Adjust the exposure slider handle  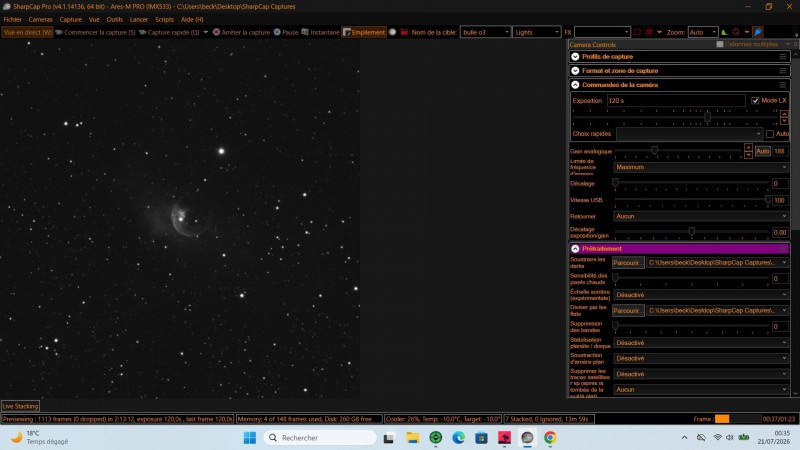click(707, 117)
